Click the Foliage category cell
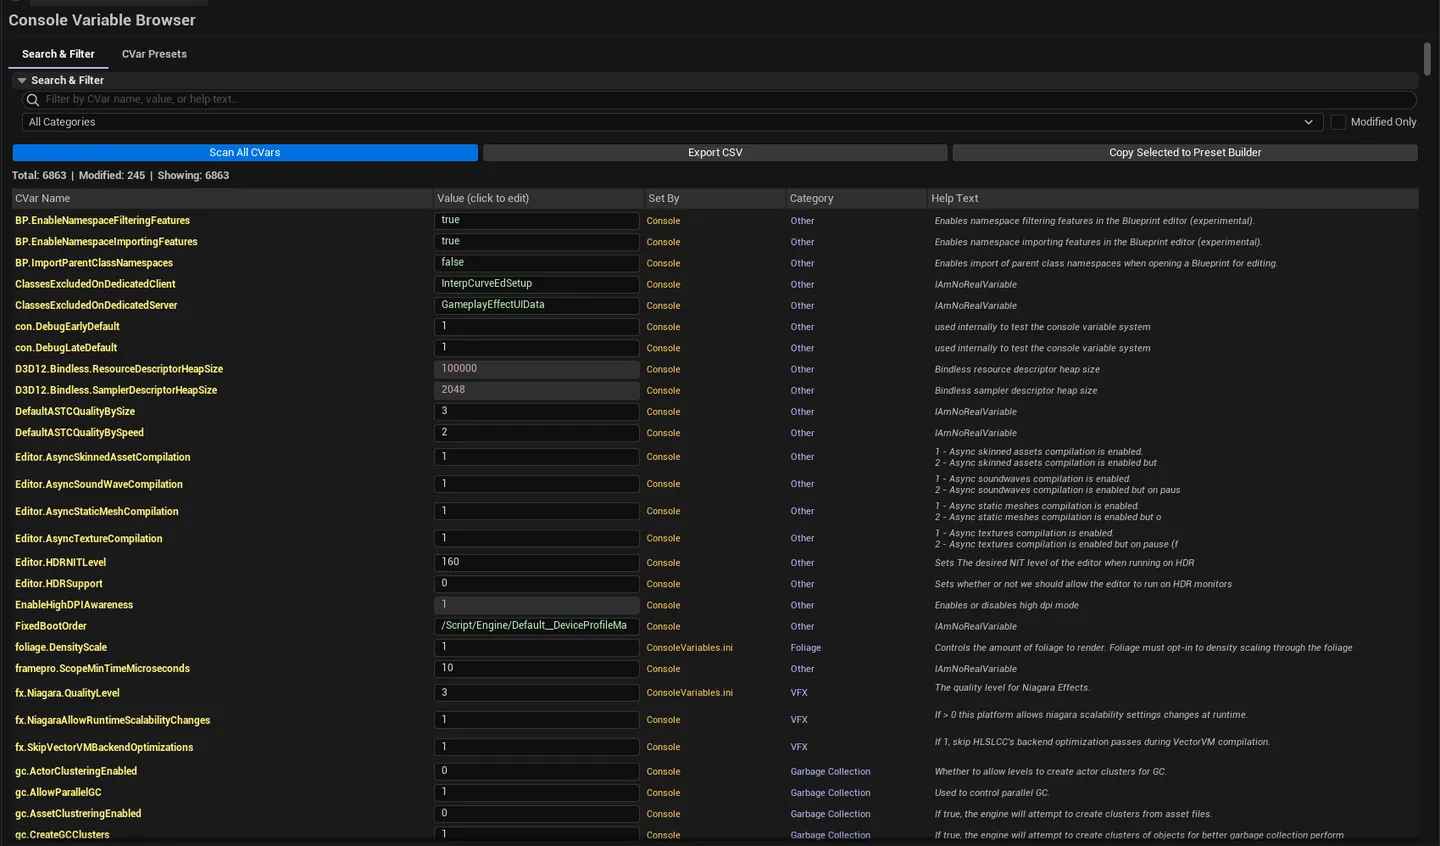 (x=806, y=648)
